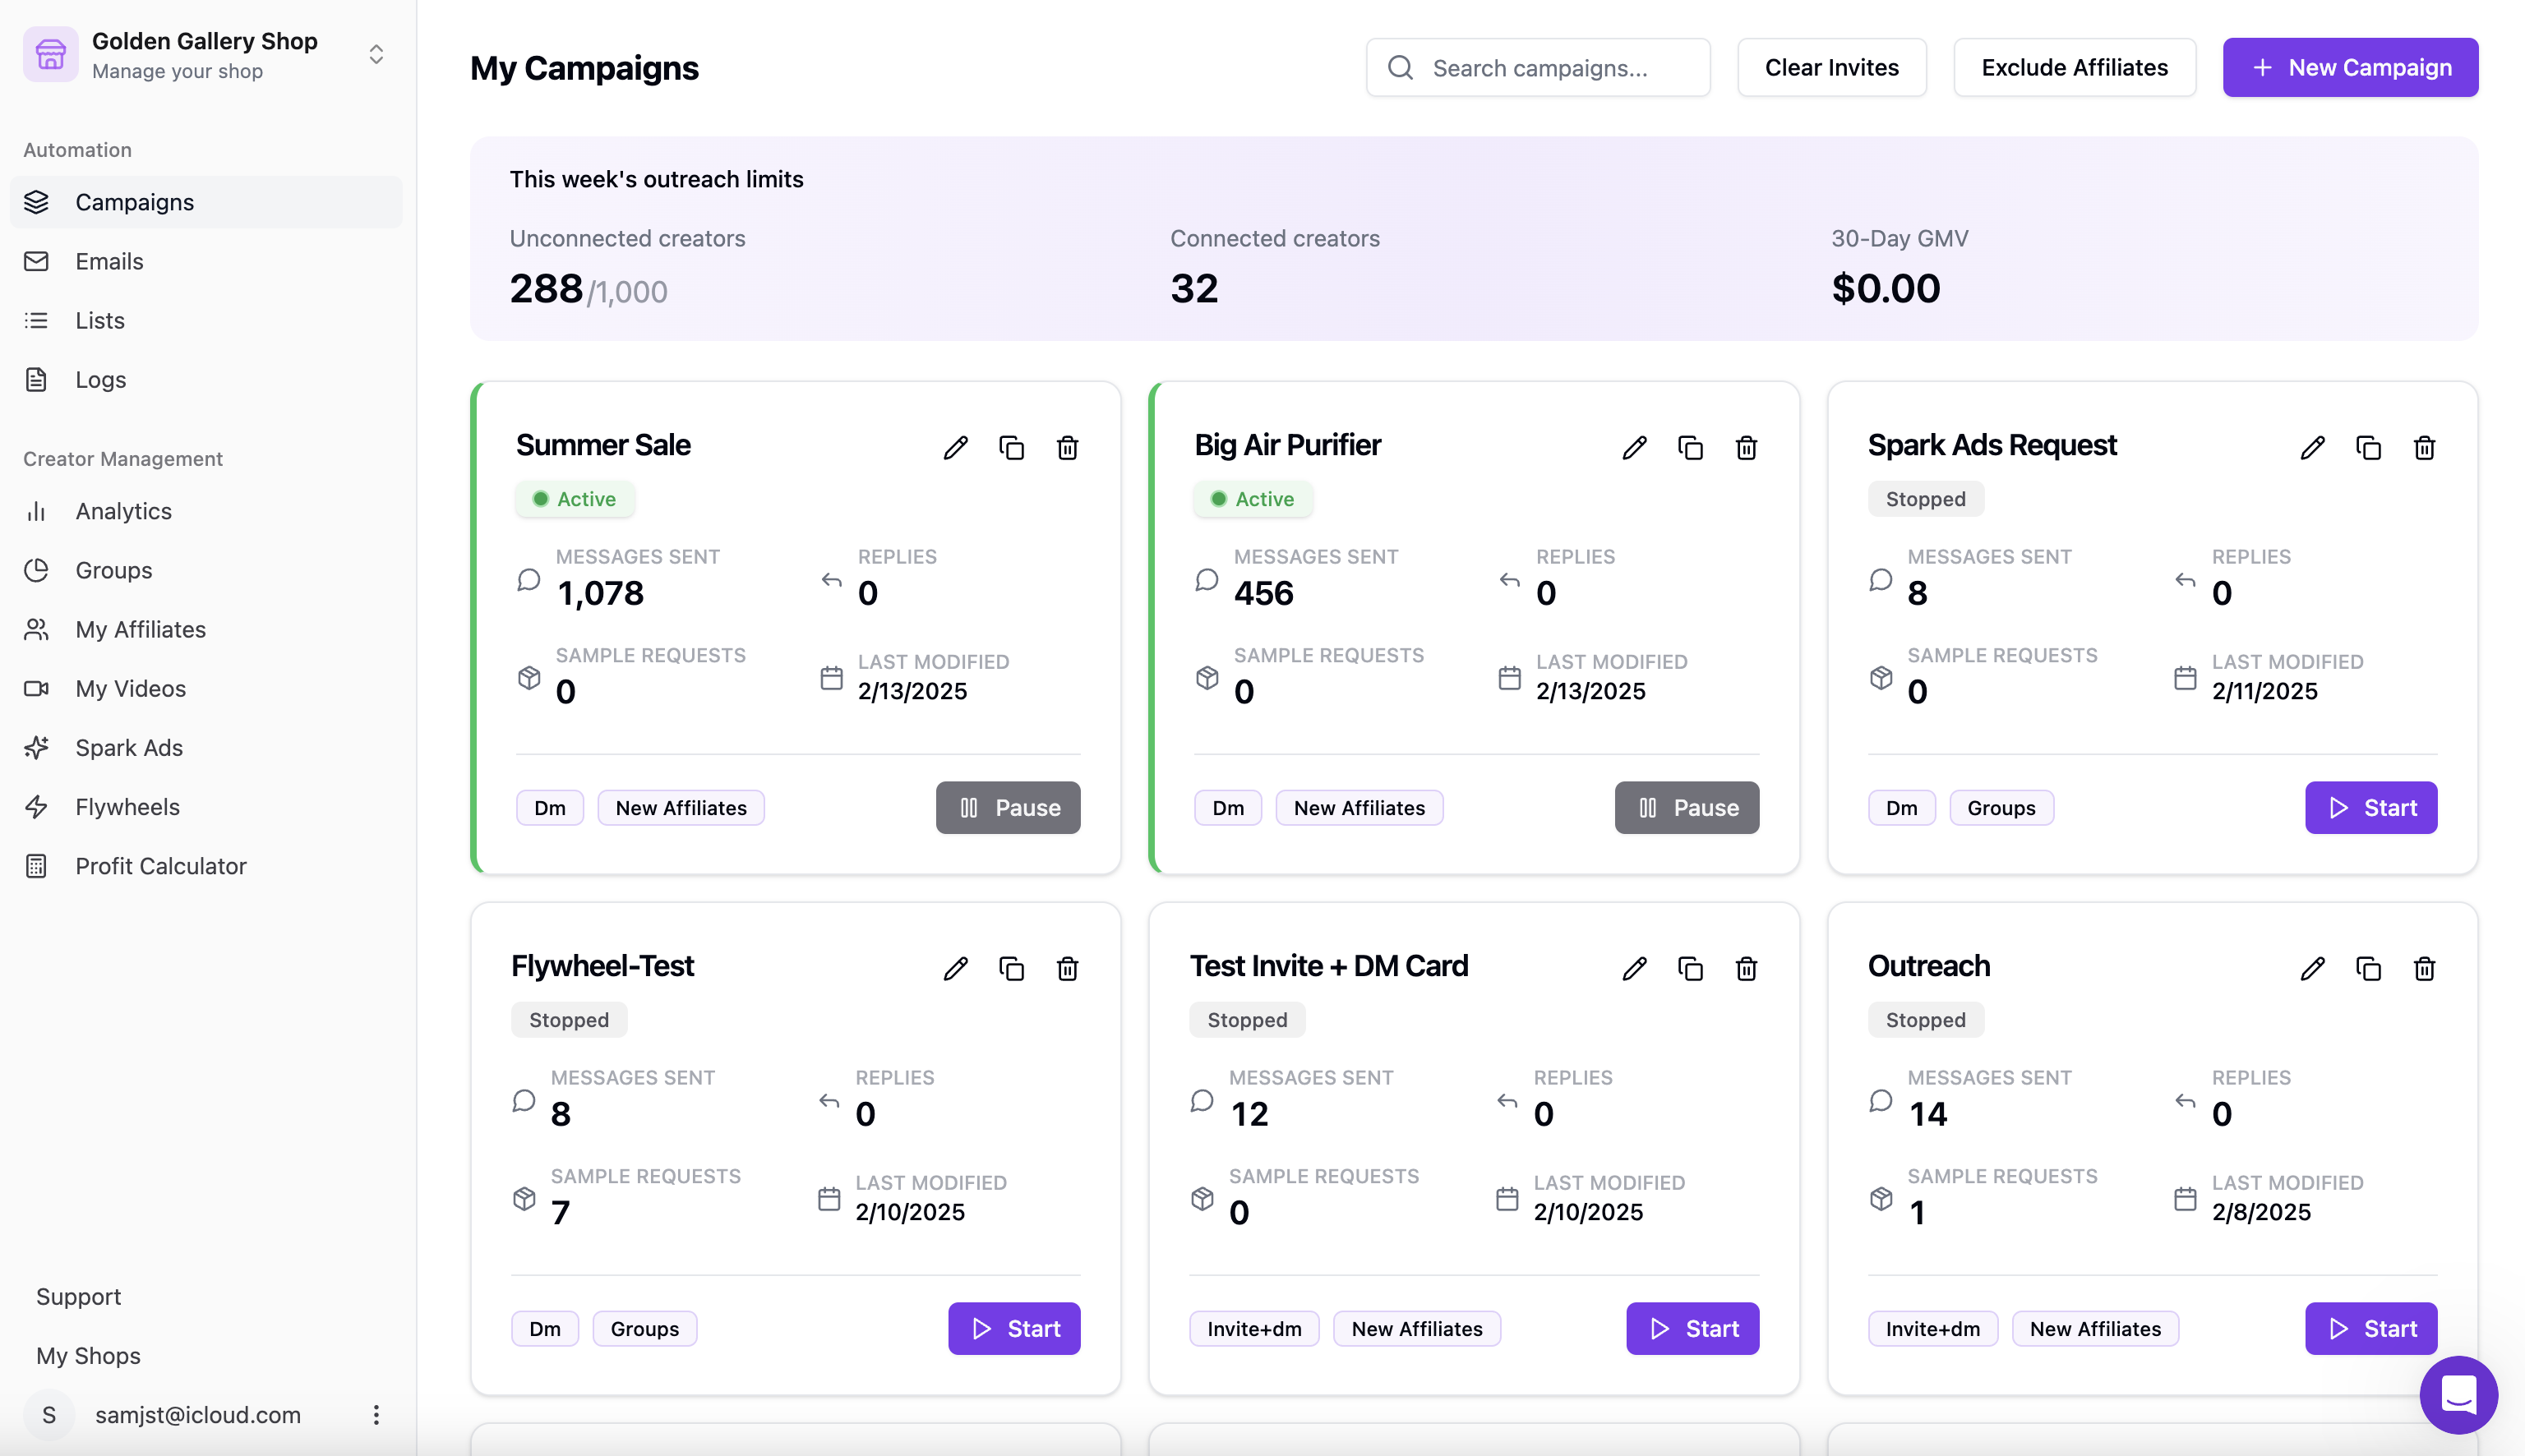Click the Clear Invites button

[x=1831, y=67]
